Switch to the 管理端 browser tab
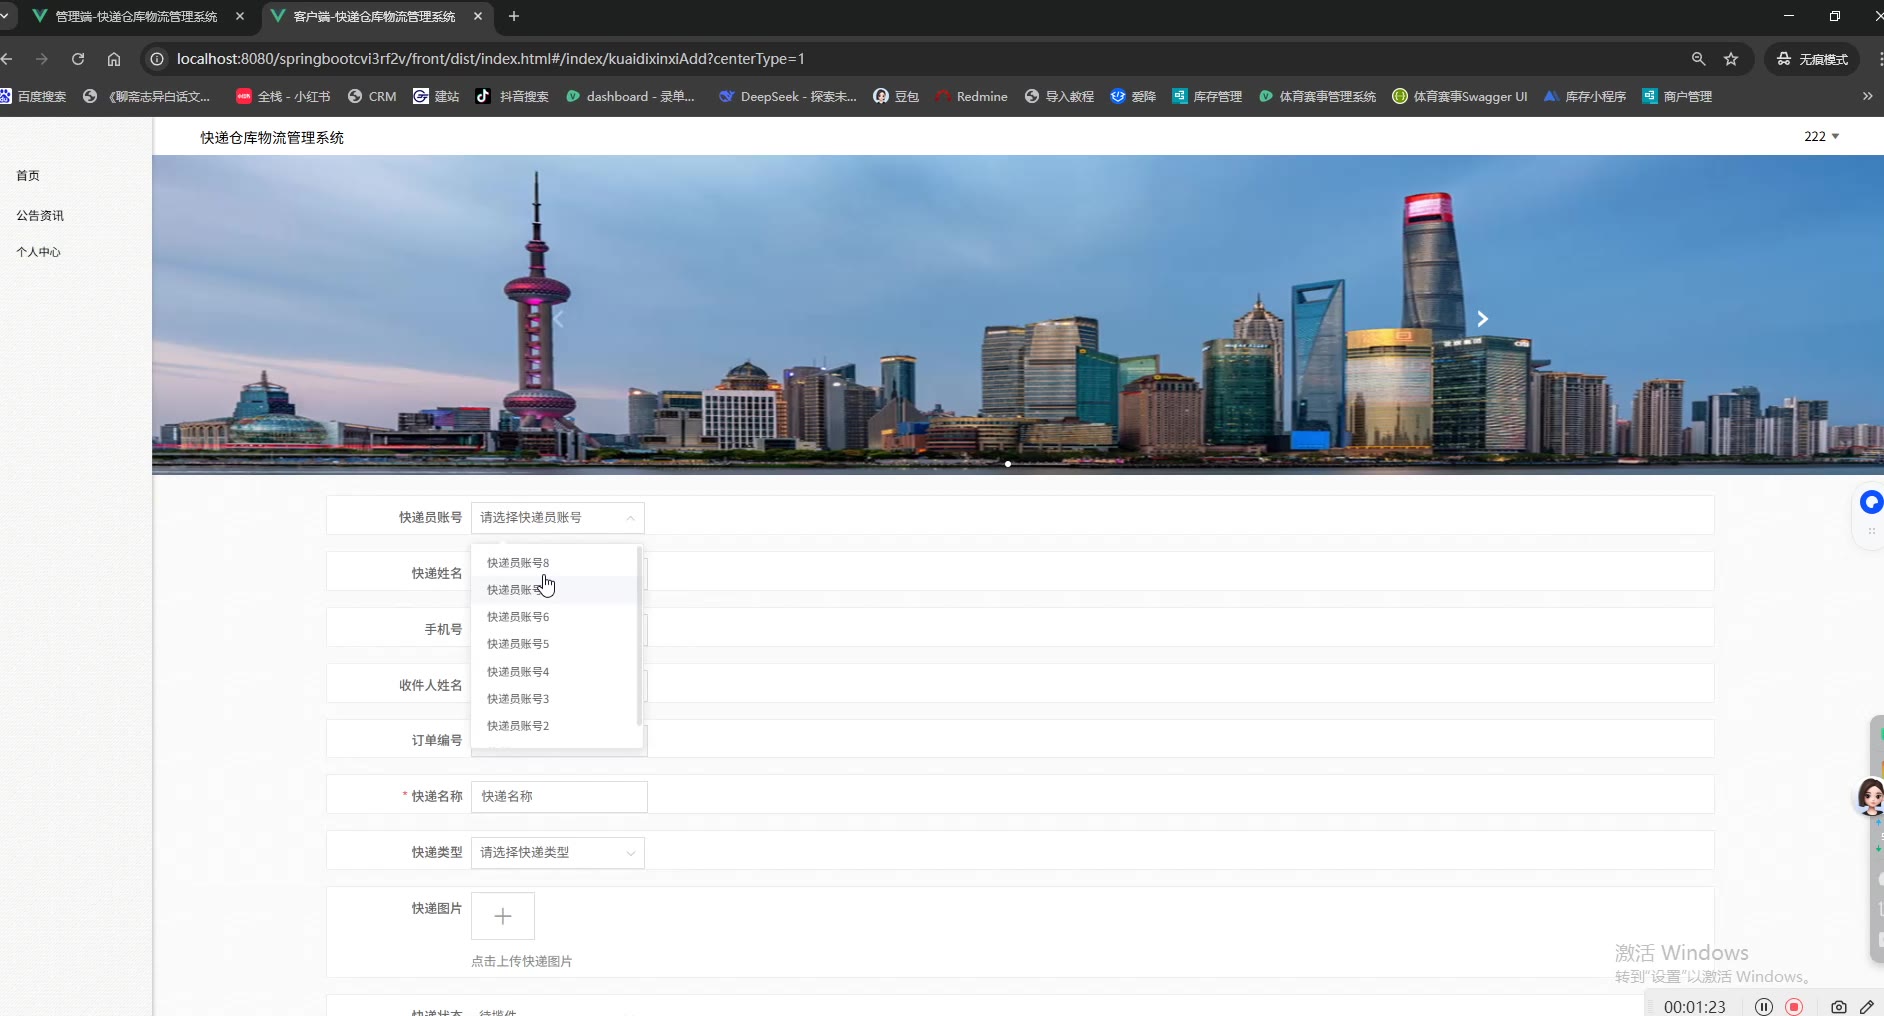Image resolution: width=1884 pixels, height=1016 pixels. pyautogui.click(x=136, y=16)
